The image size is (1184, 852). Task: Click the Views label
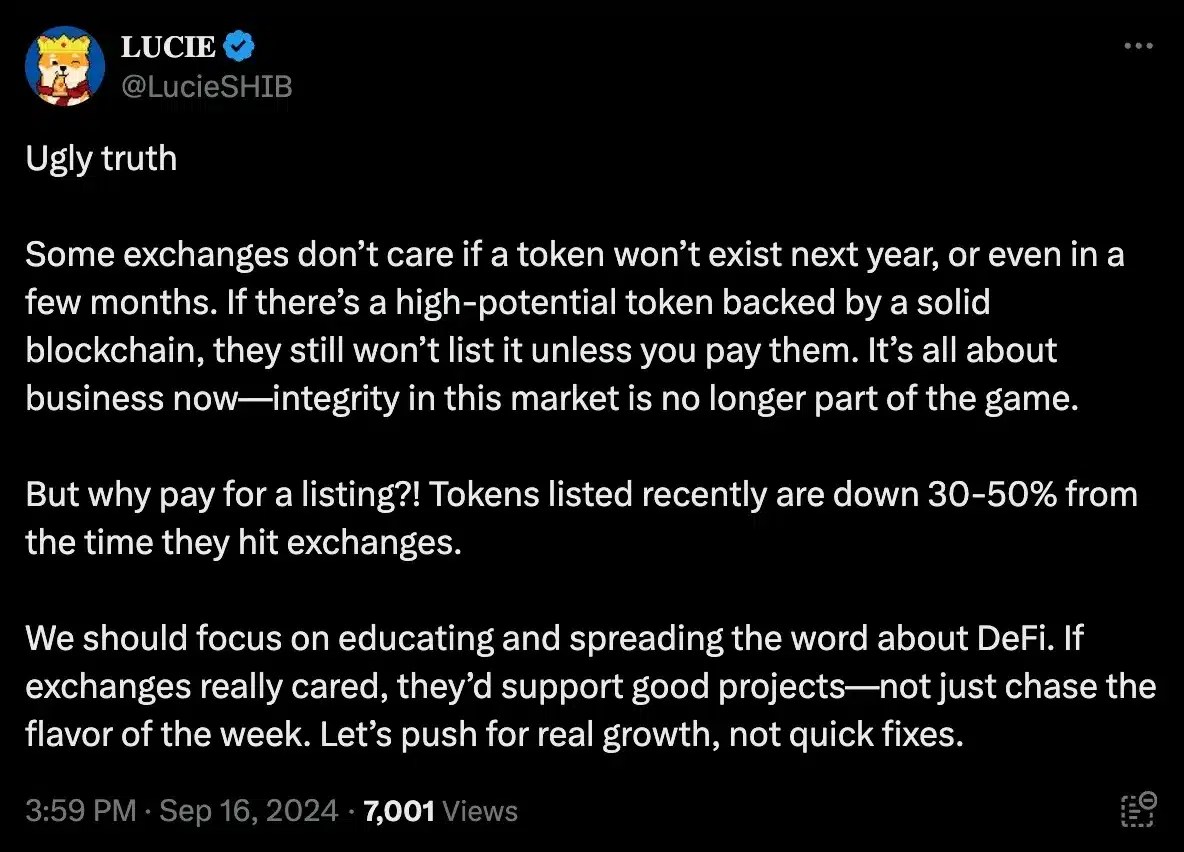[480, 810]
